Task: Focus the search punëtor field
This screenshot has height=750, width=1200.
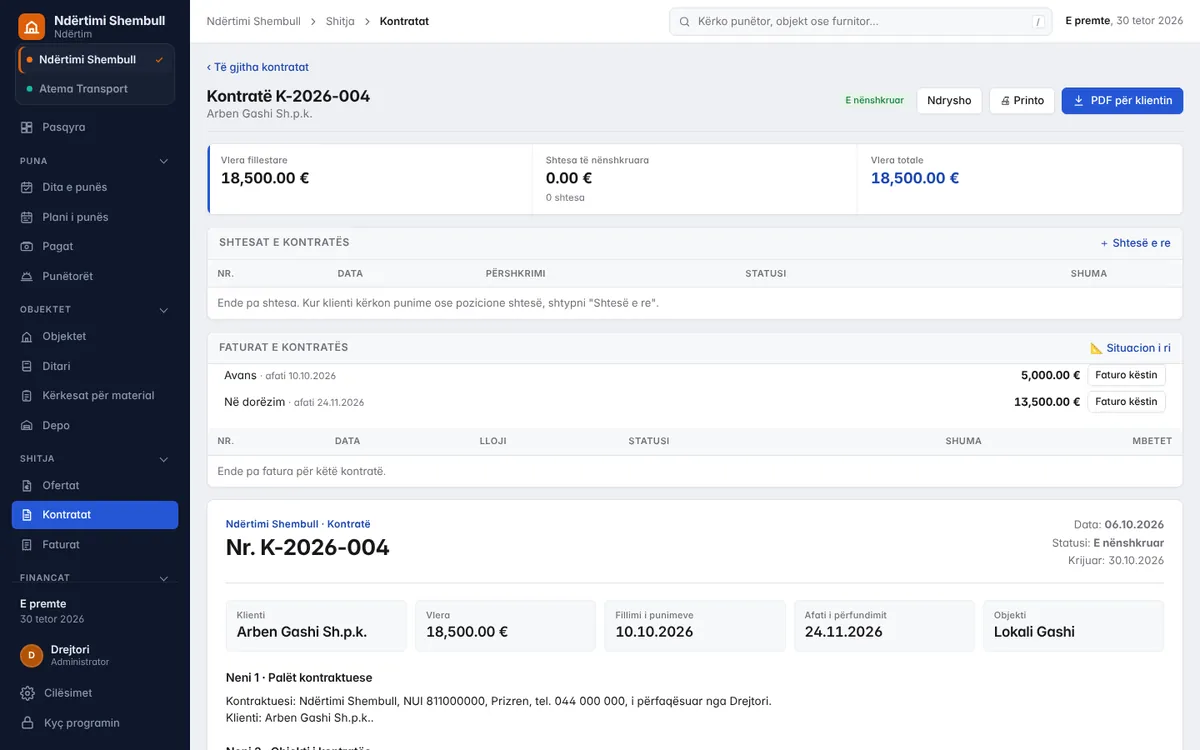Action: click(x=860, y=21)
